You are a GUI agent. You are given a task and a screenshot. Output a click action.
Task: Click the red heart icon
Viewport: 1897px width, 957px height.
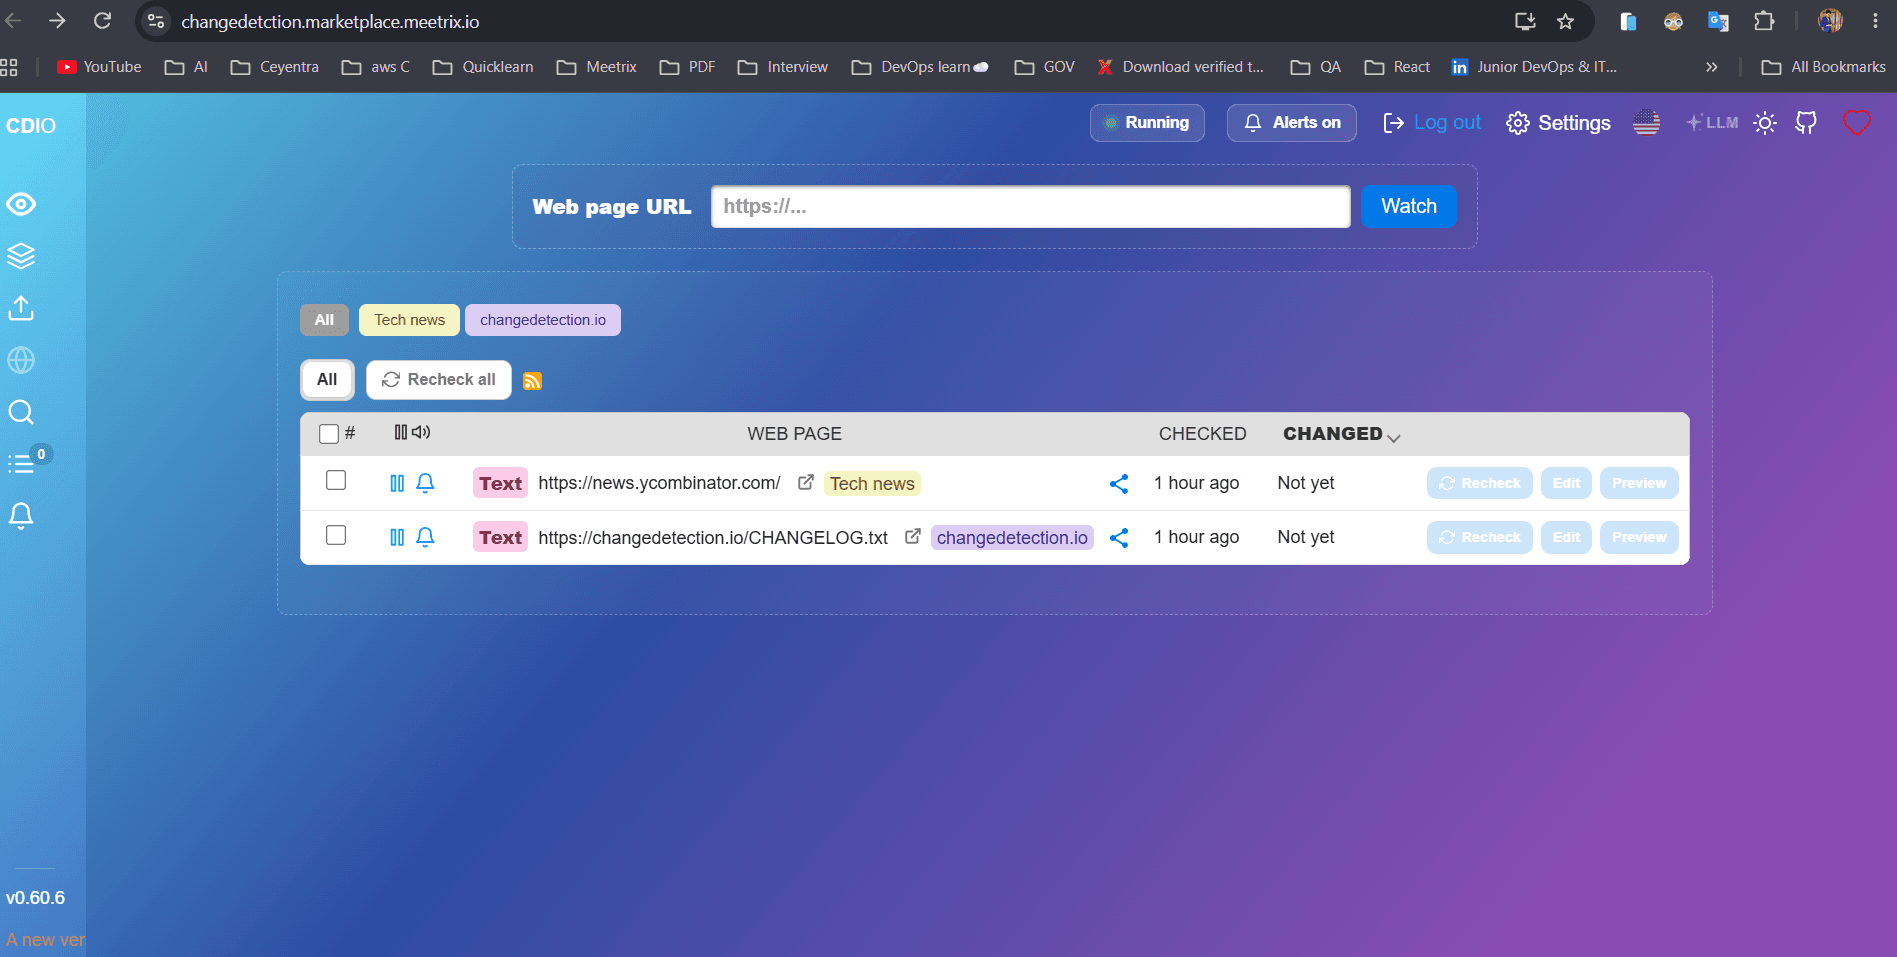[x=1857, y=123]
